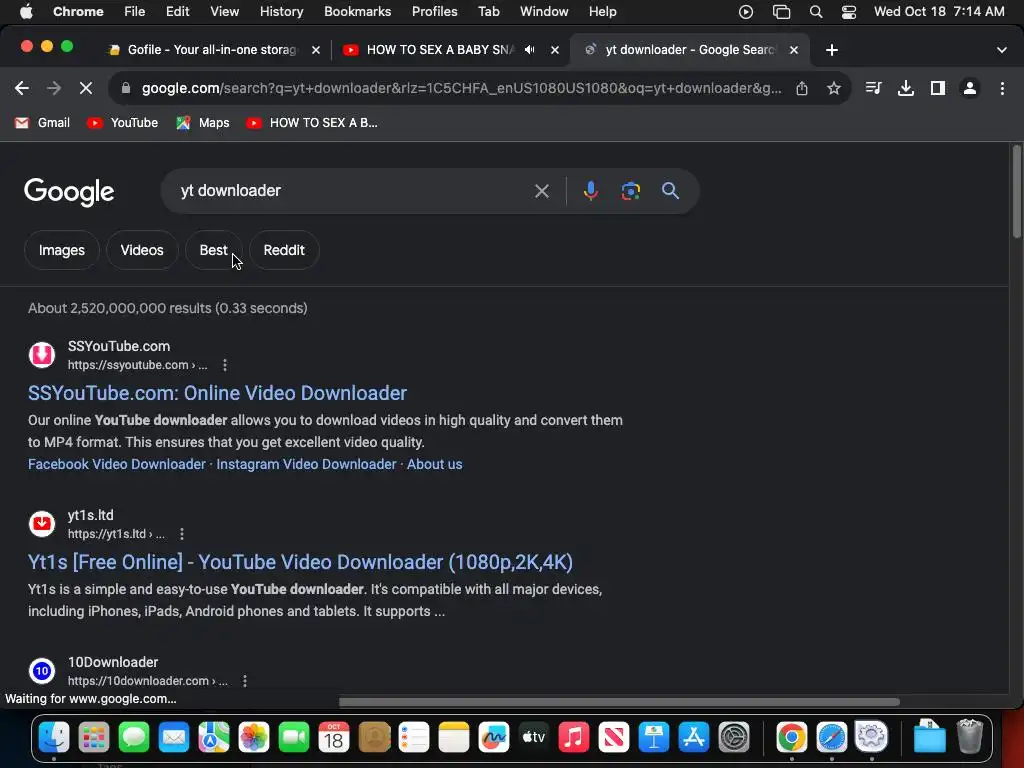This screenshot has width=1024, height=768.
Task: Open Instagram Video Downloader sitelink
Action: 306,464
